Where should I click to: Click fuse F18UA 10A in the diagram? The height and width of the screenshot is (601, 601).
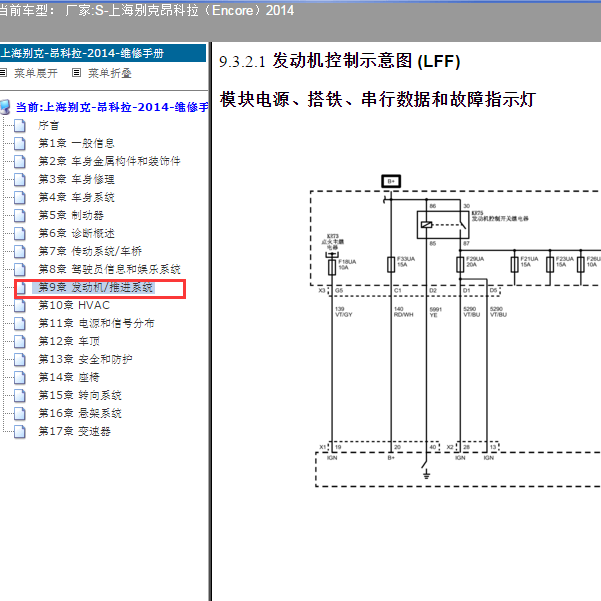click(x=332, y=267)
